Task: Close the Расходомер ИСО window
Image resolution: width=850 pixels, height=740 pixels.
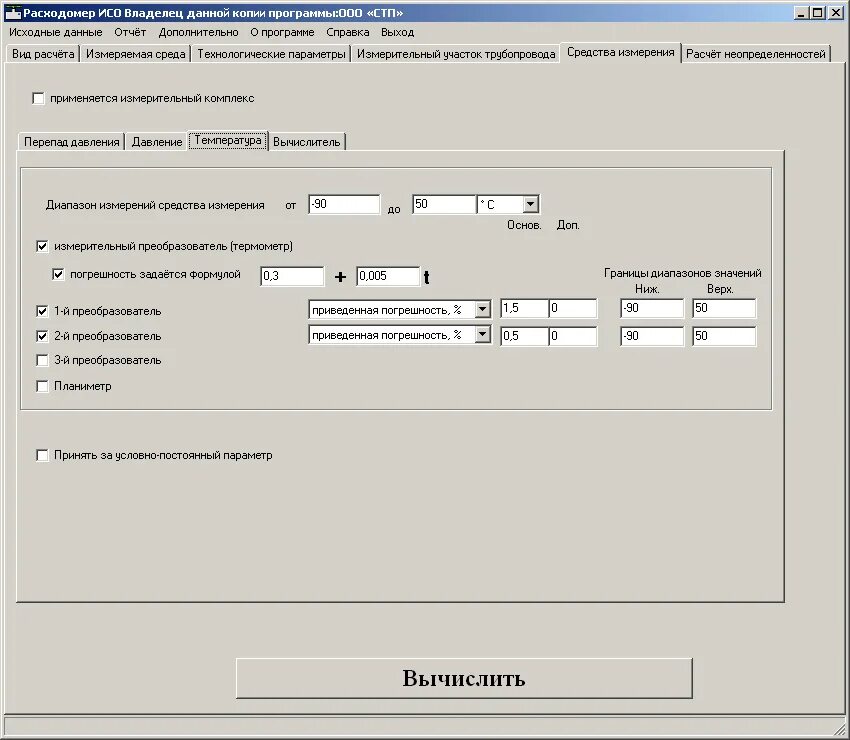Action: coord(835,12)
